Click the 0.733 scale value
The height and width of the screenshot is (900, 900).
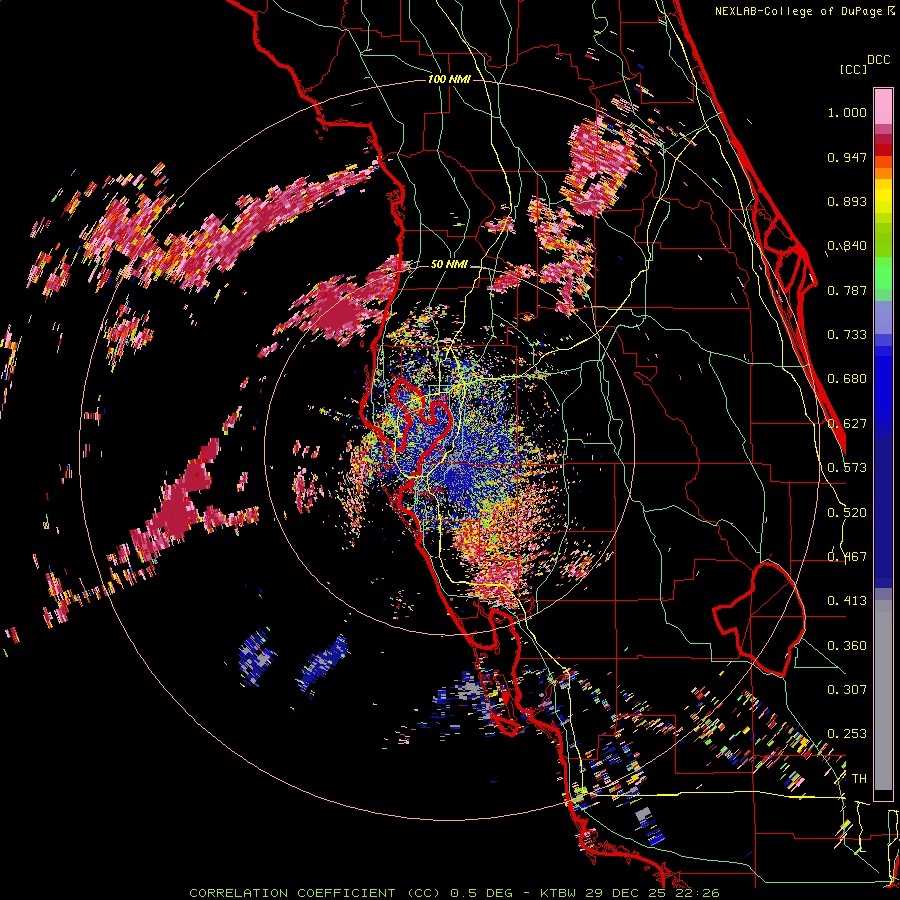[847, 335]
